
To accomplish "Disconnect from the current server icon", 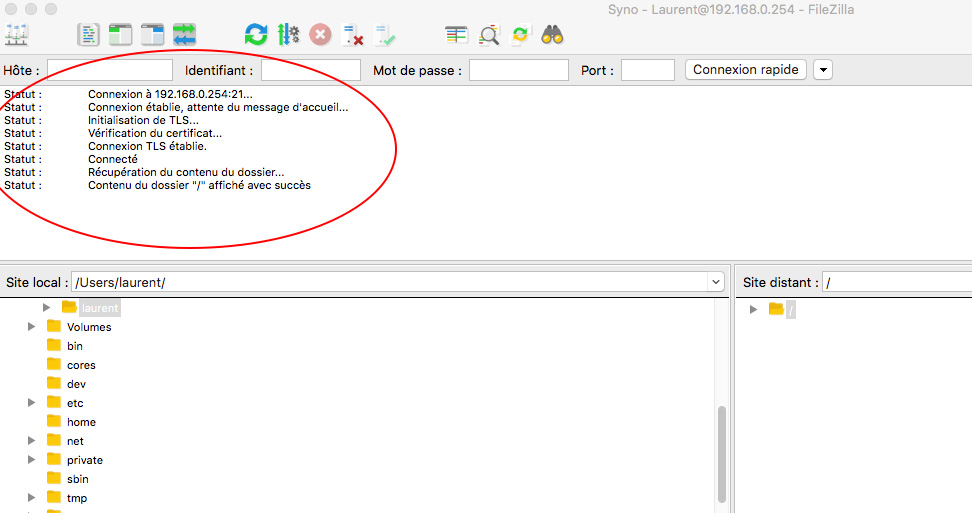I will pos(353,35).
